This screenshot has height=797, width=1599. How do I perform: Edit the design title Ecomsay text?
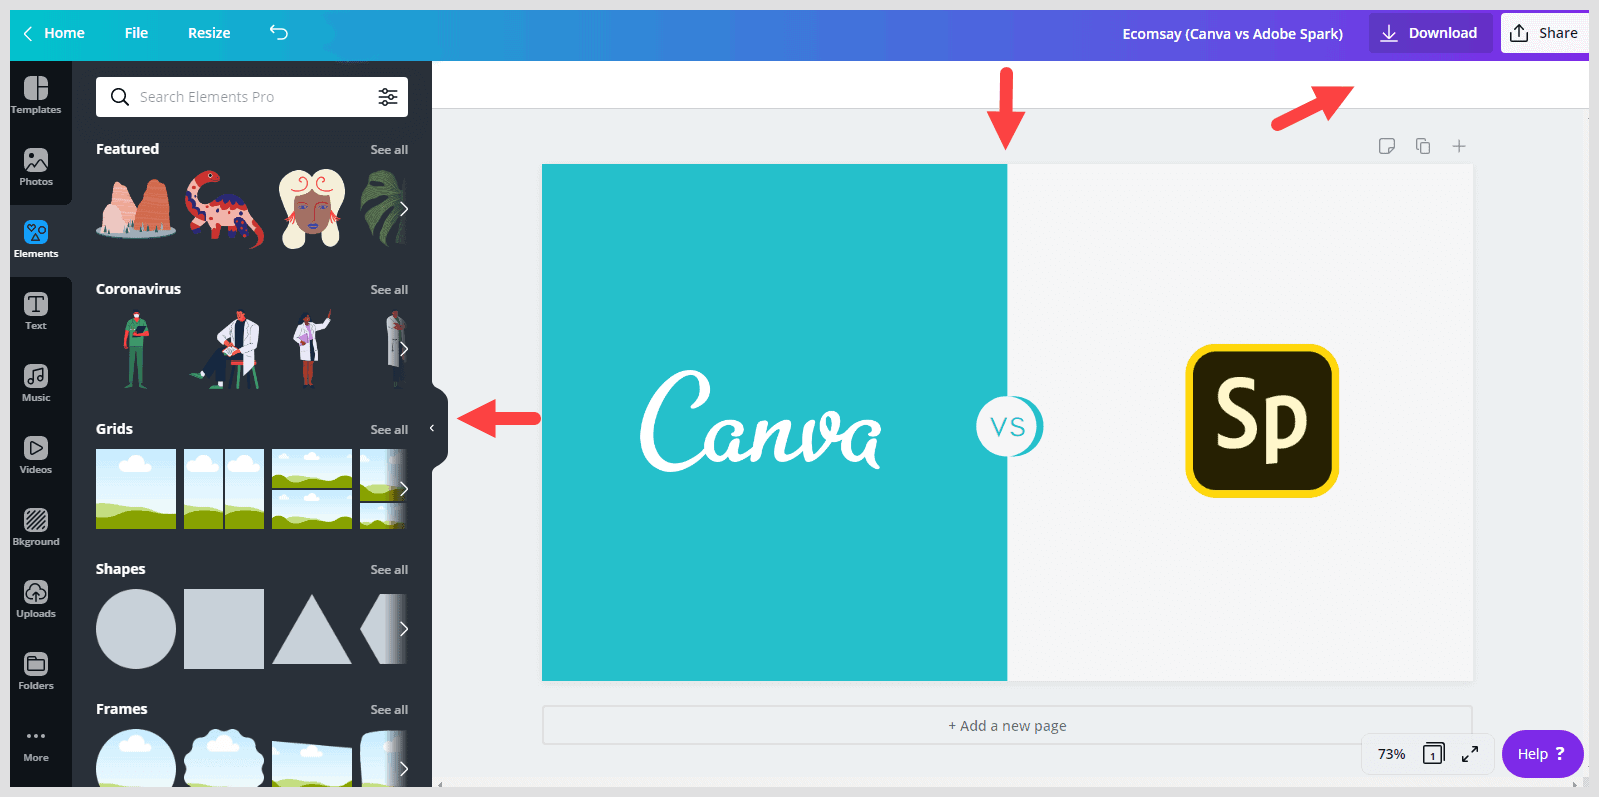pos(1232,34)
